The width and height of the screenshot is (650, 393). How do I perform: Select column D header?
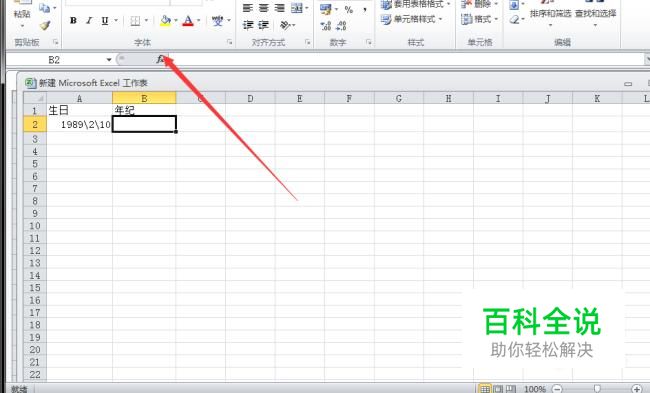point(250,98)
